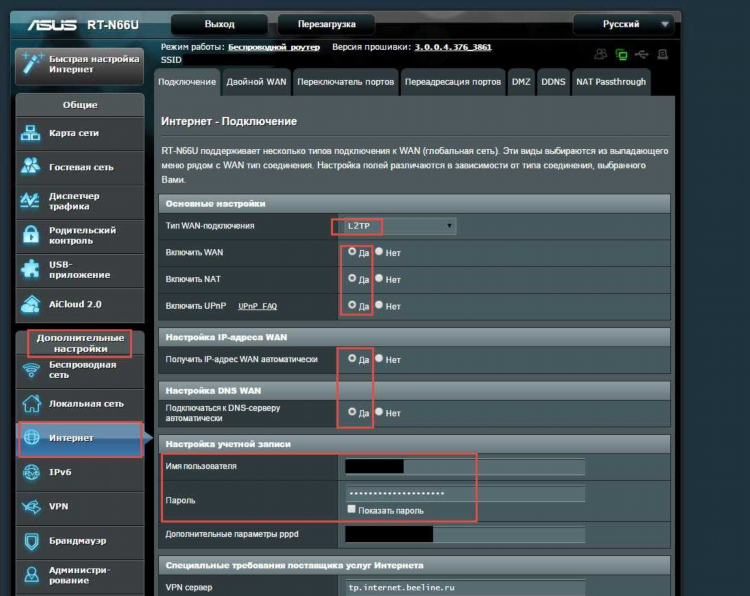
Task: Select Да for automatic WAN IP address
Action: pyautogui.click(x=352, y=359)
